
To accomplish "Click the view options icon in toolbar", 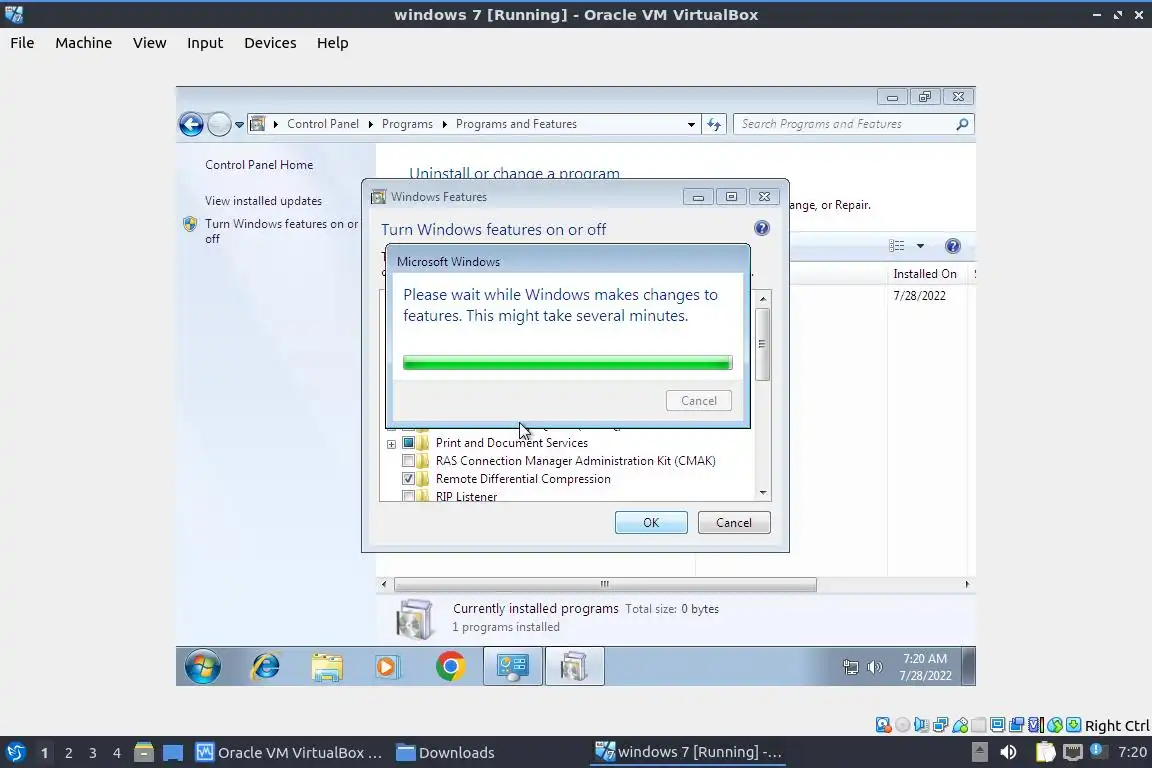I will tap(896, 245).
